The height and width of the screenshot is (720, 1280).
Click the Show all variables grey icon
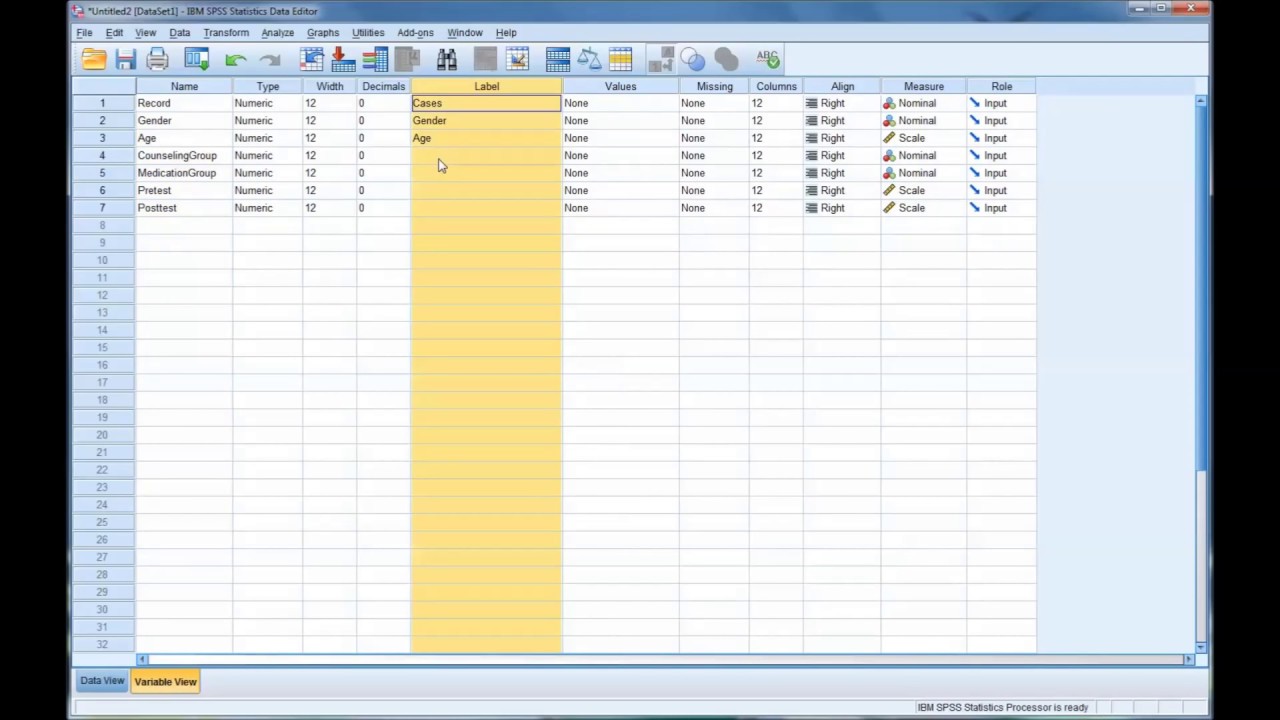tap(726, 60)
